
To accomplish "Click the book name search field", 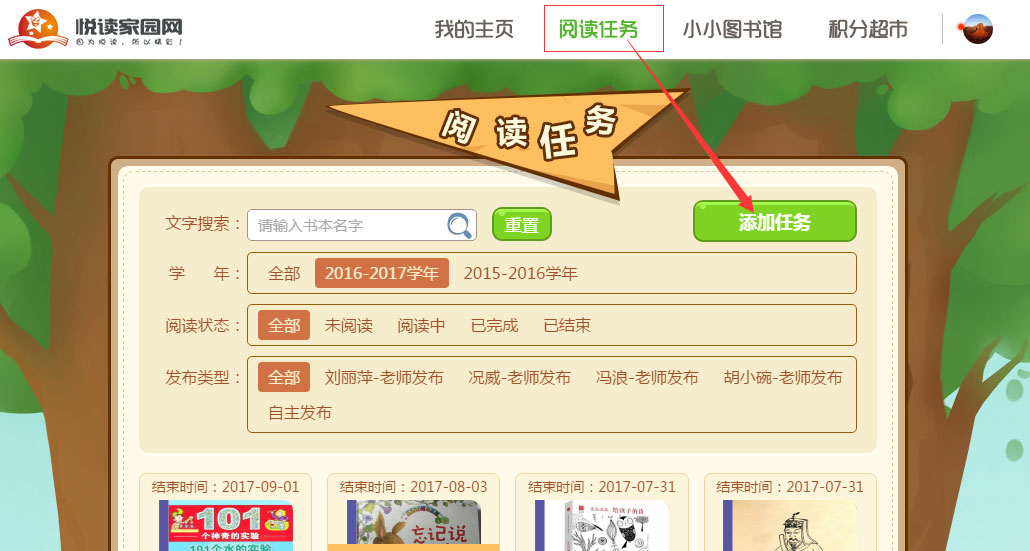I will click(x=361, y=225).
